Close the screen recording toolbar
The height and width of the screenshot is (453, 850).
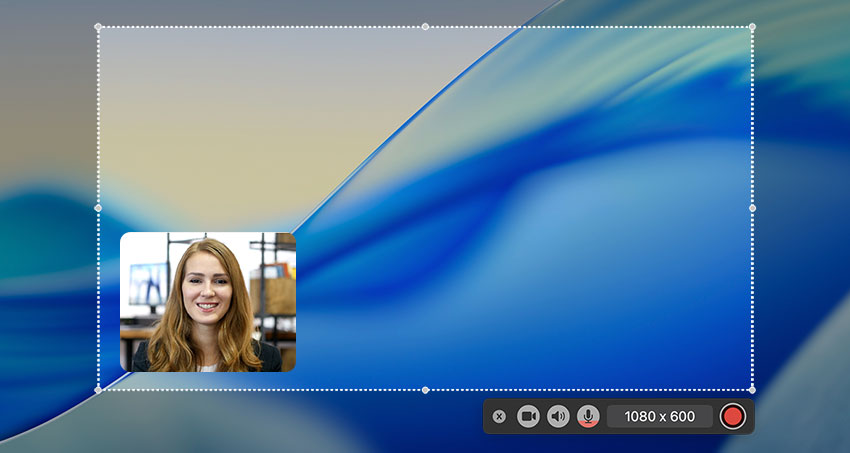click(x=499, y=416)
